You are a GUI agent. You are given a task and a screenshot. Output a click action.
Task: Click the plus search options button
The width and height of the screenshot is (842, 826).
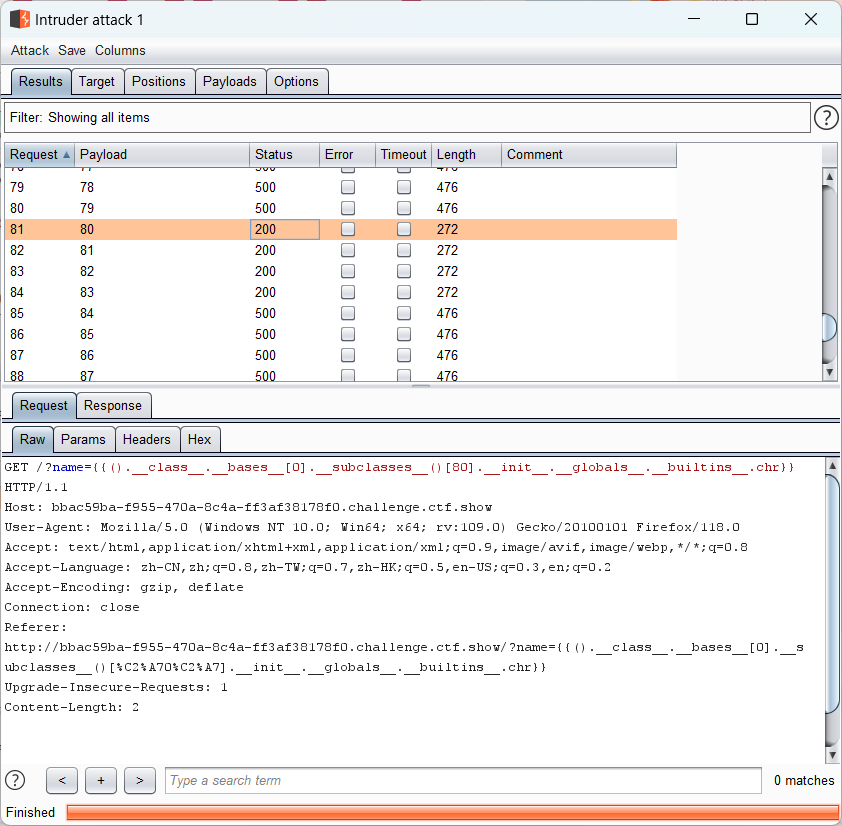pyautogui.click(x=101, y=780)
